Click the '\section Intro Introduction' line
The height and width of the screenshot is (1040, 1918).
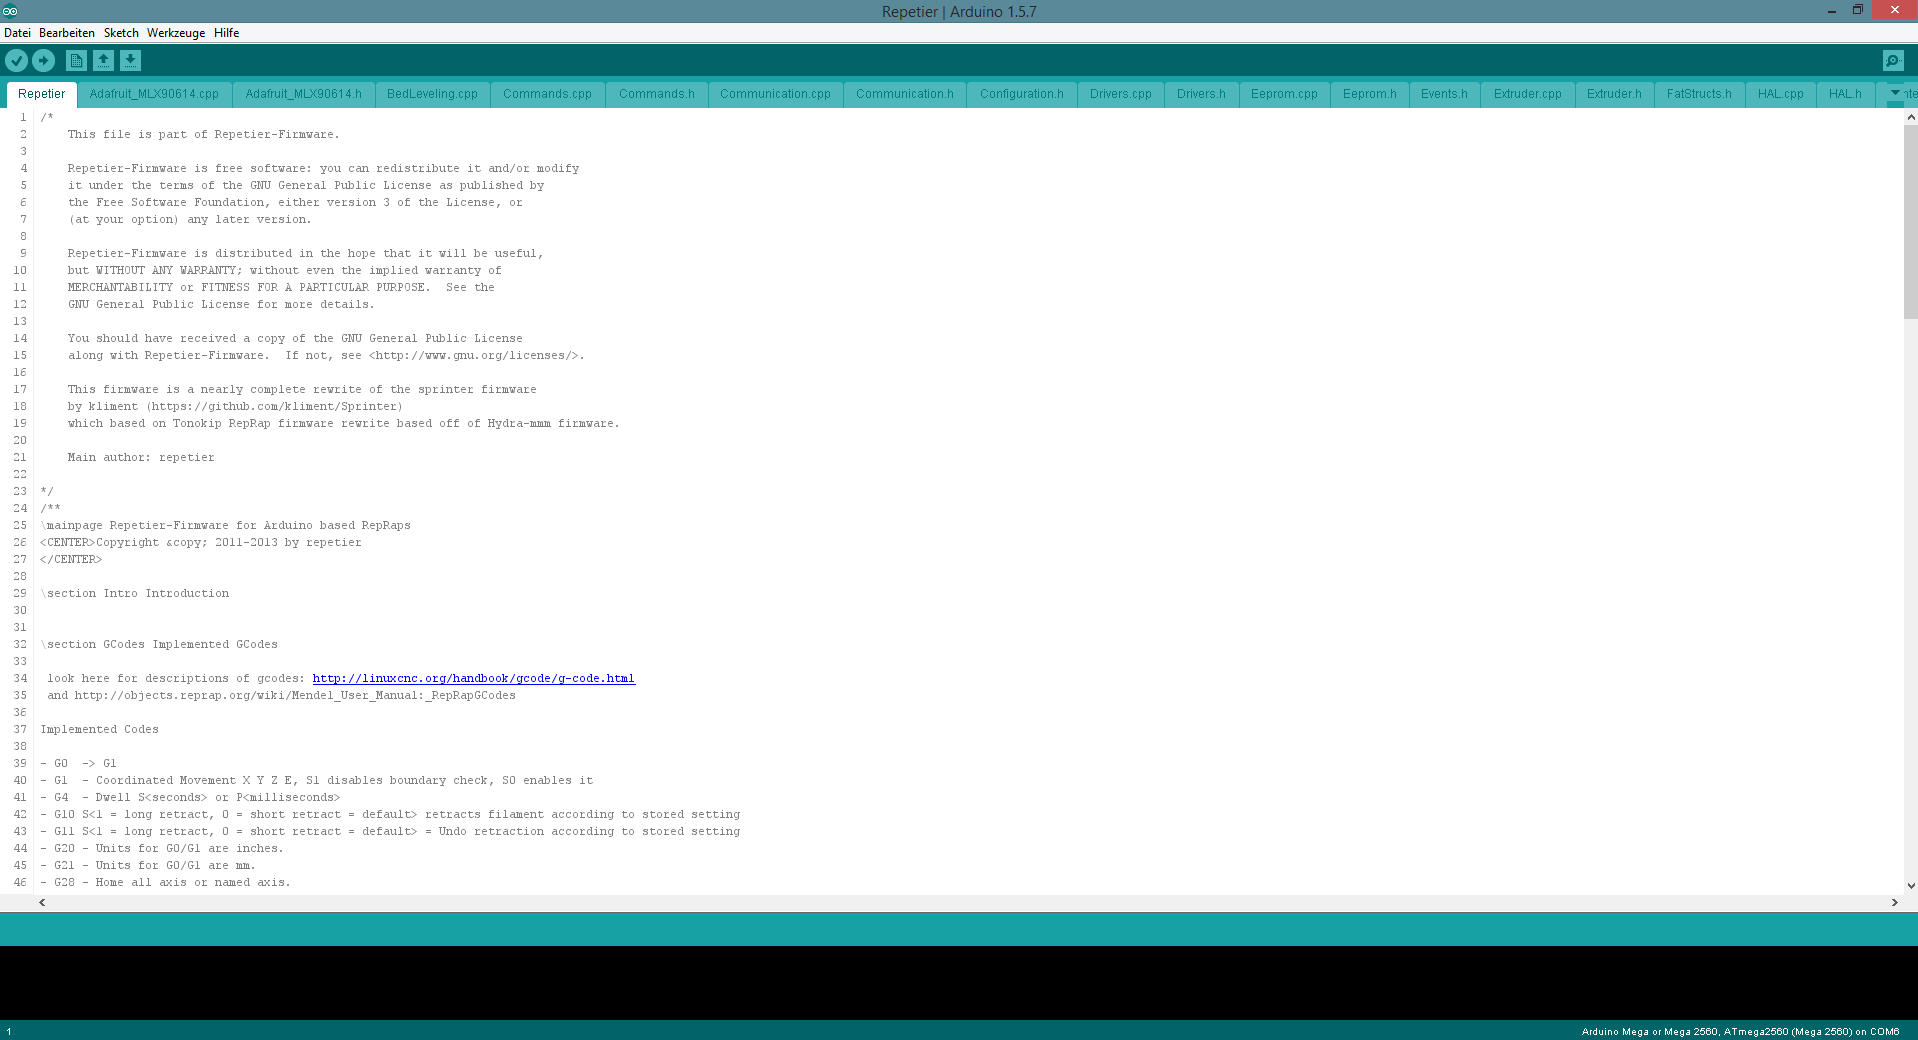click(x=135, y=593)
